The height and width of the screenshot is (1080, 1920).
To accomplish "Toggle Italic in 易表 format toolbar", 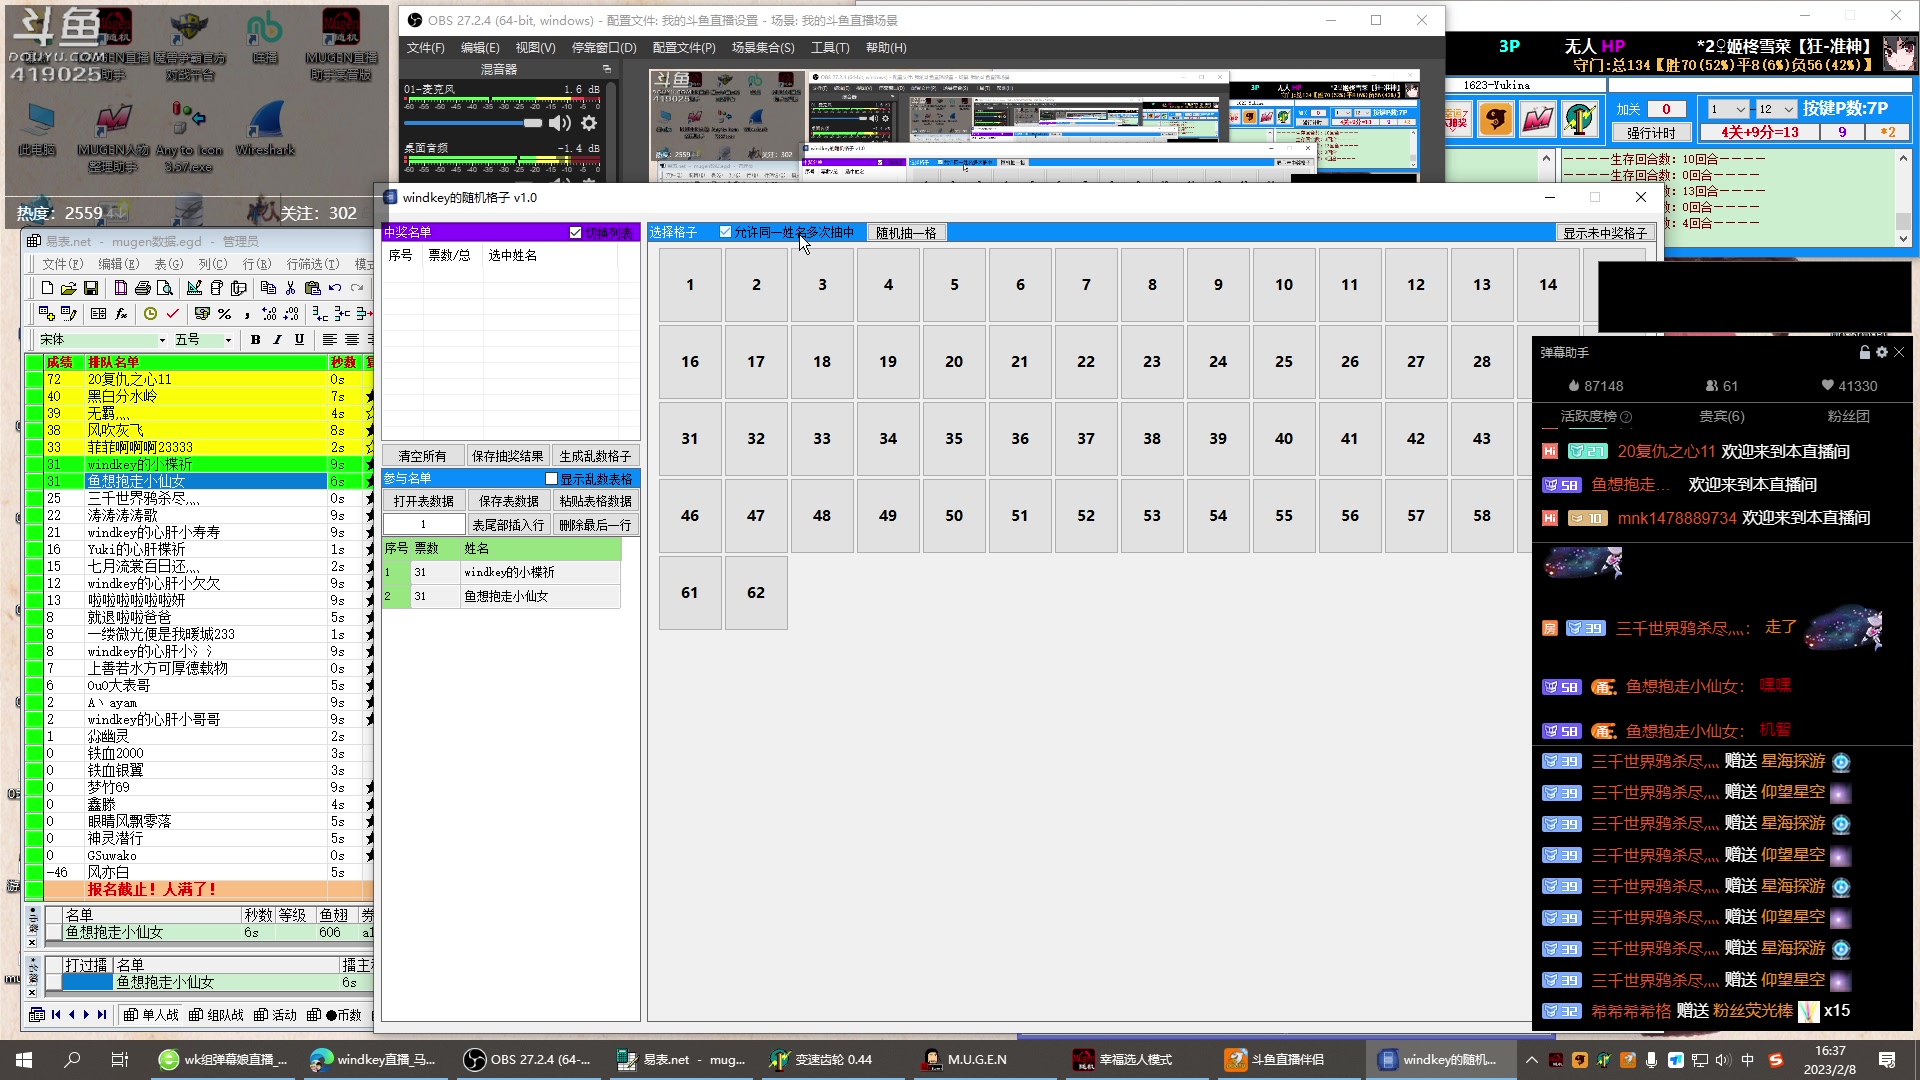I will [278, 340].
